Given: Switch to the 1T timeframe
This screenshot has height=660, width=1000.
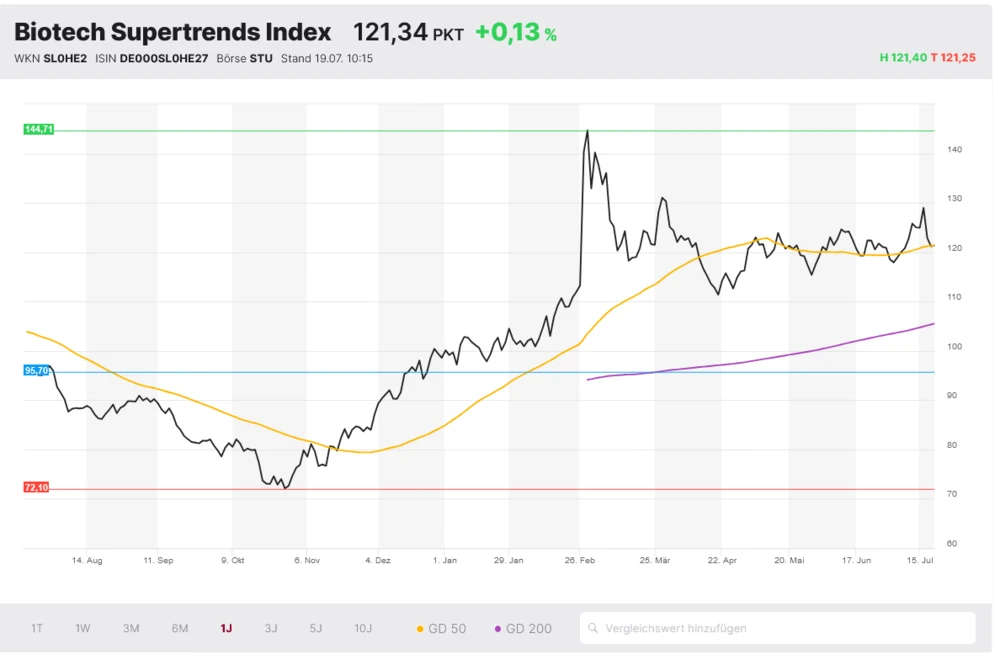Looking at the screenshot, I should (37, 628).
